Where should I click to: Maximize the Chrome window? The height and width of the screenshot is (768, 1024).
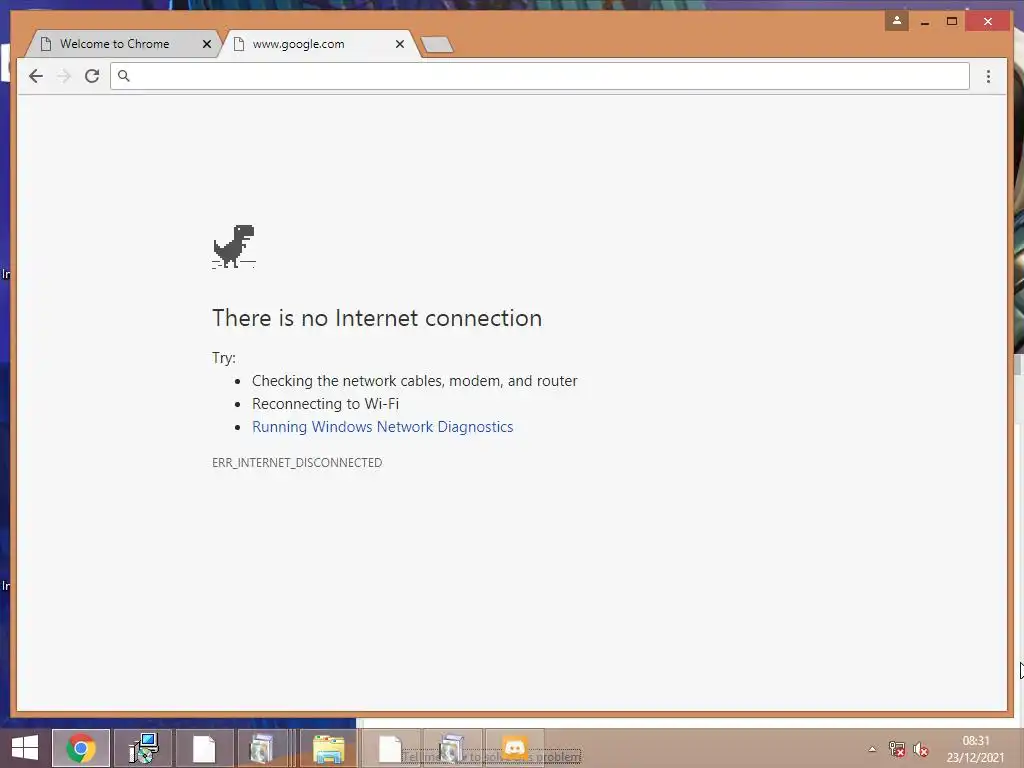(952, 22)
